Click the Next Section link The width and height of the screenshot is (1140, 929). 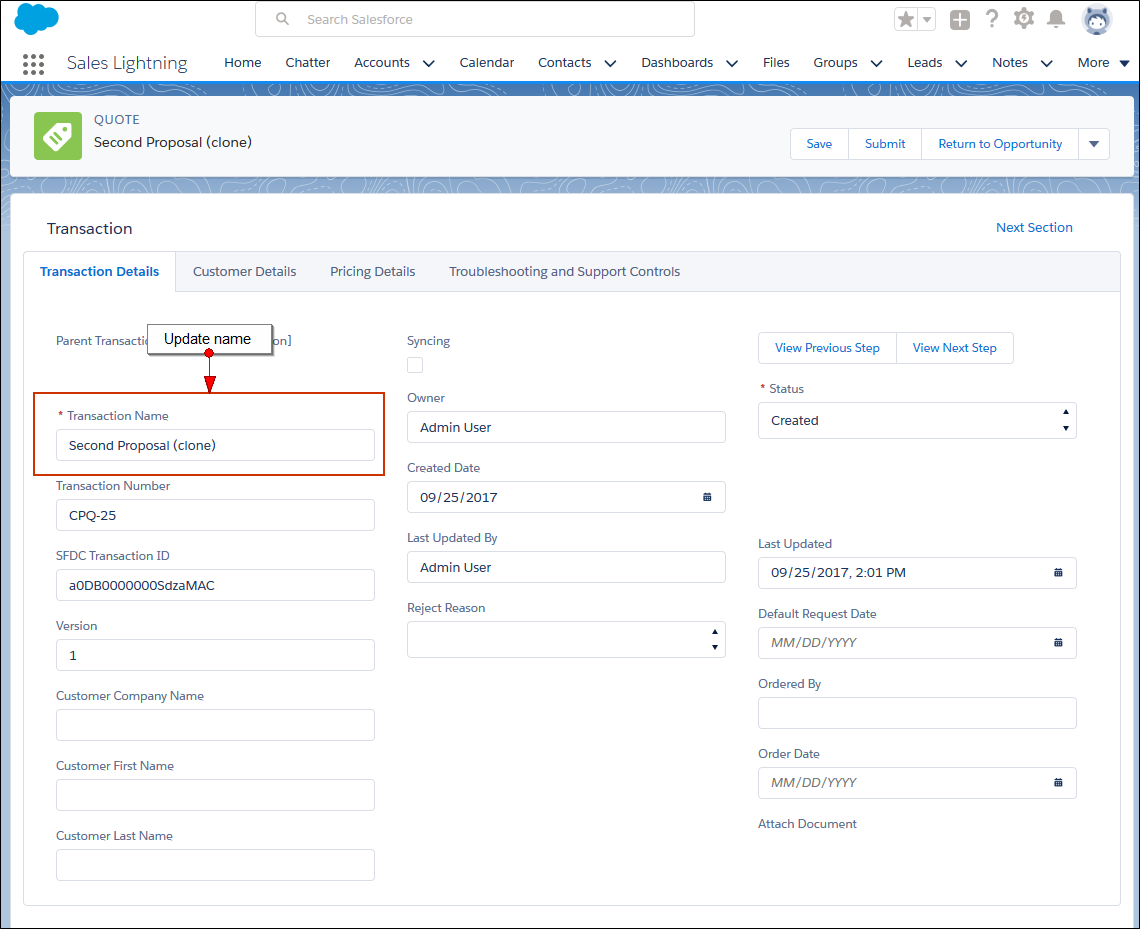1034,228
